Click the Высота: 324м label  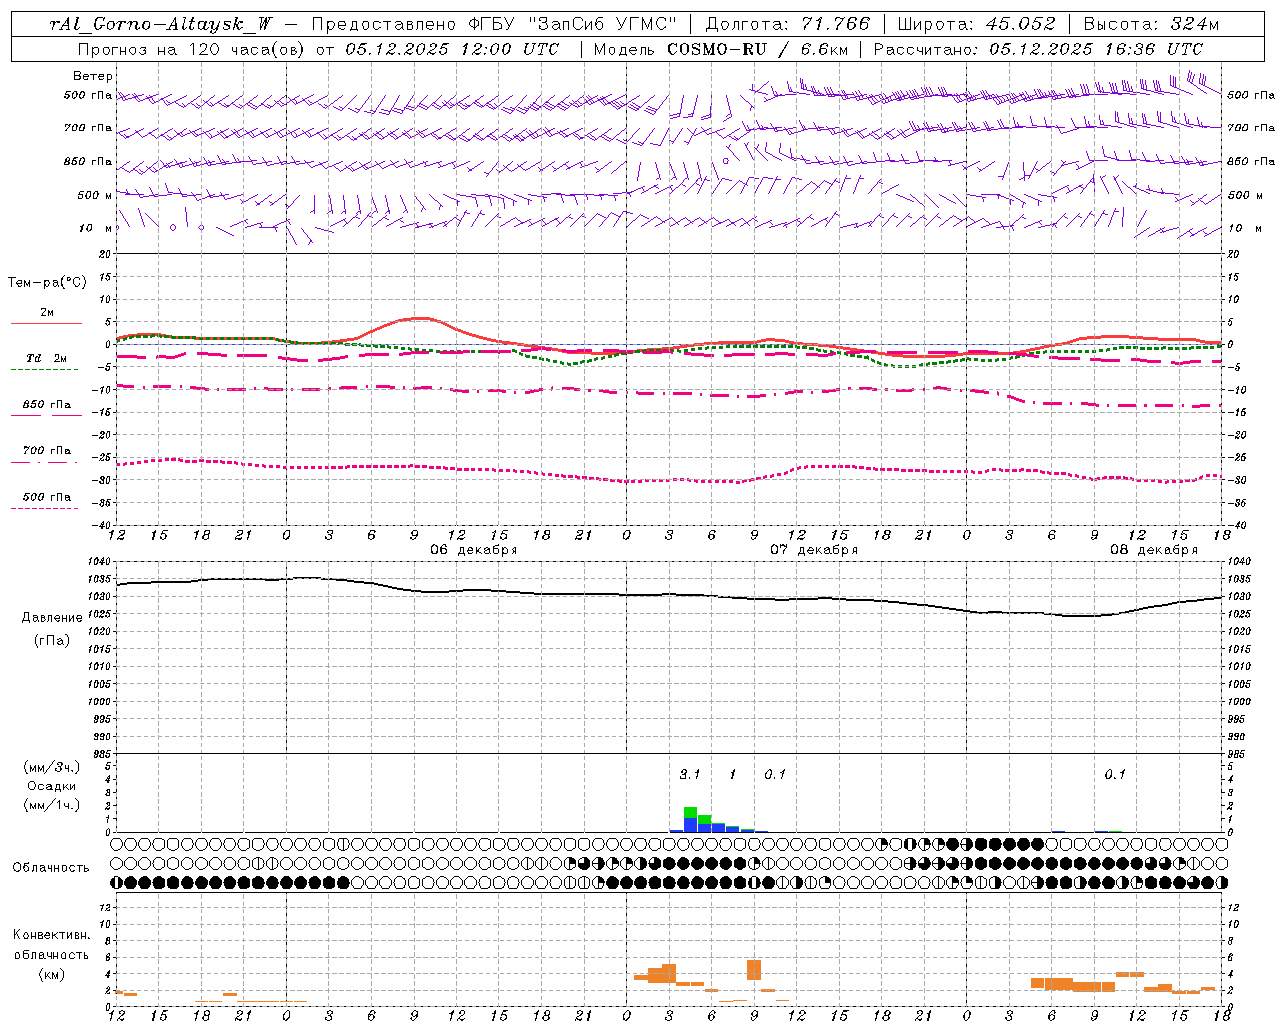(1152, 24)
